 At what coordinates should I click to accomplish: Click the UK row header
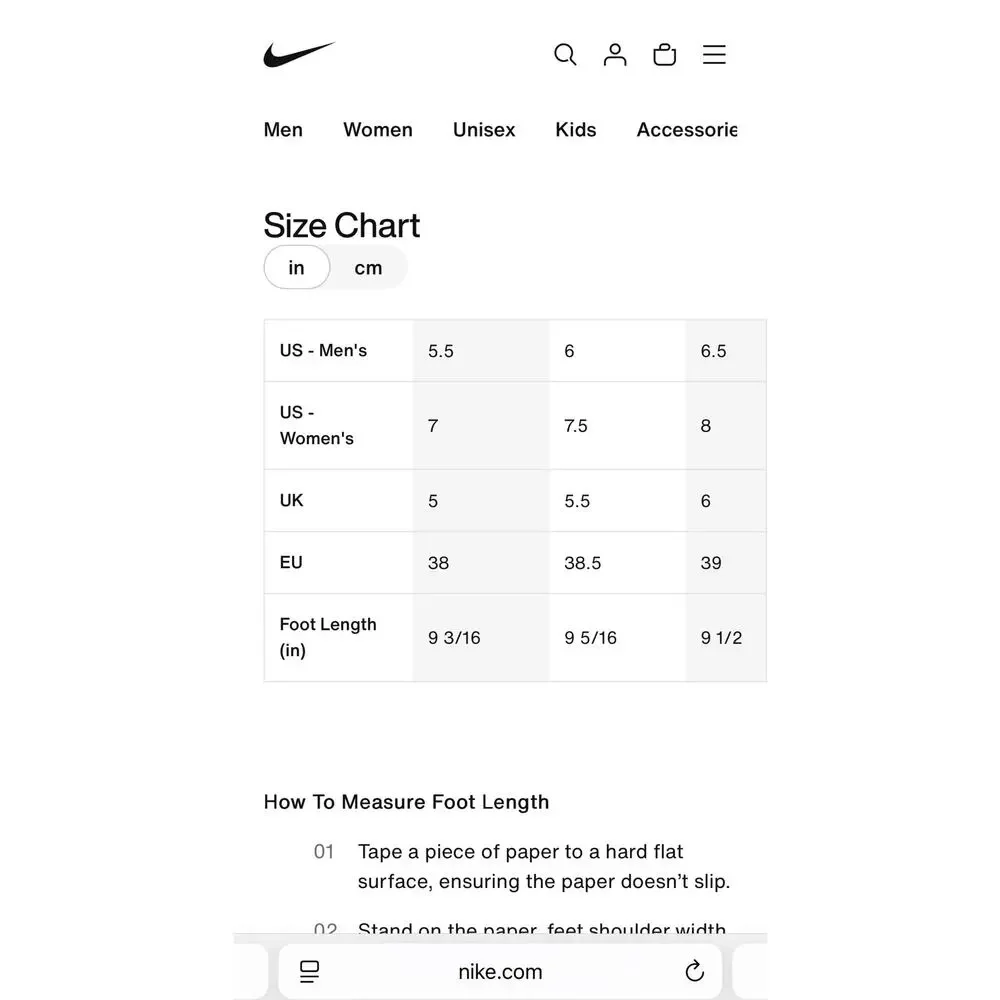[338, 500]
